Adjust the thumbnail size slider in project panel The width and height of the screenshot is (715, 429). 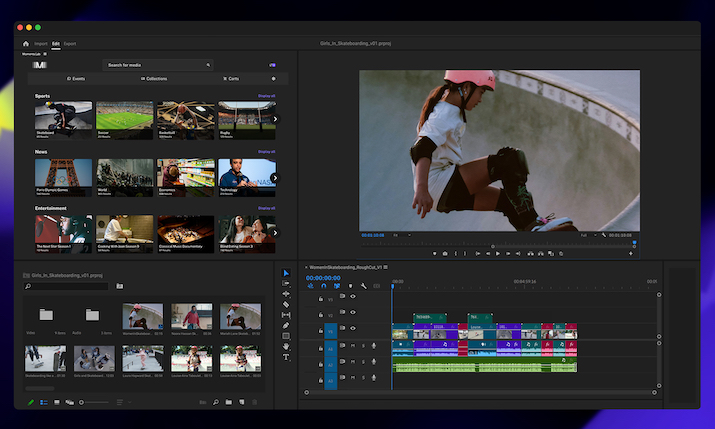coord(94,402)
